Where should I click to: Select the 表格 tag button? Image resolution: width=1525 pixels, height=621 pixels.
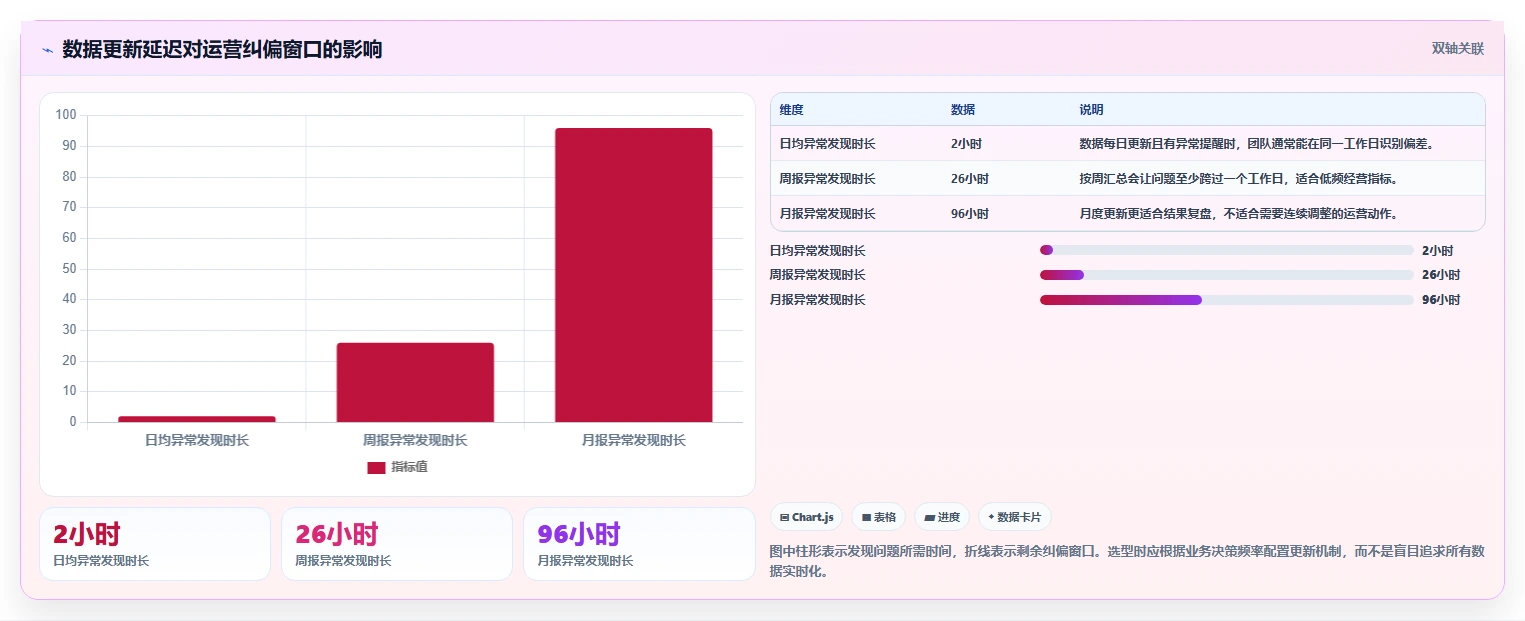(x=878, y=517)
